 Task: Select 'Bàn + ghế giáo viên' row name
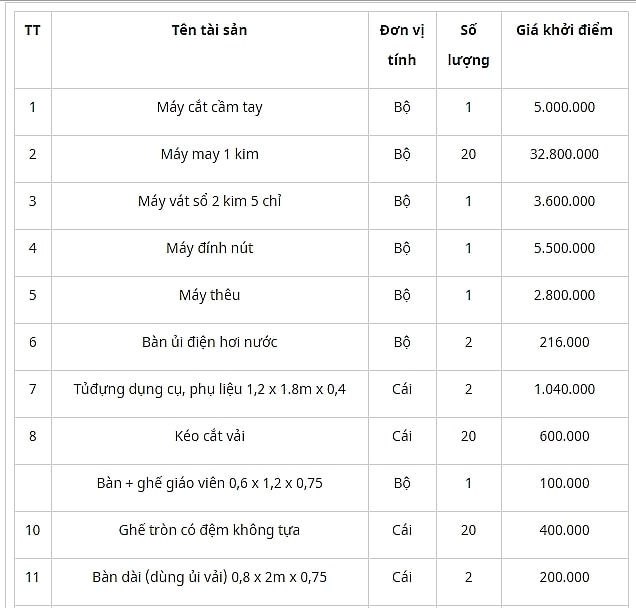tap(210, 483)
